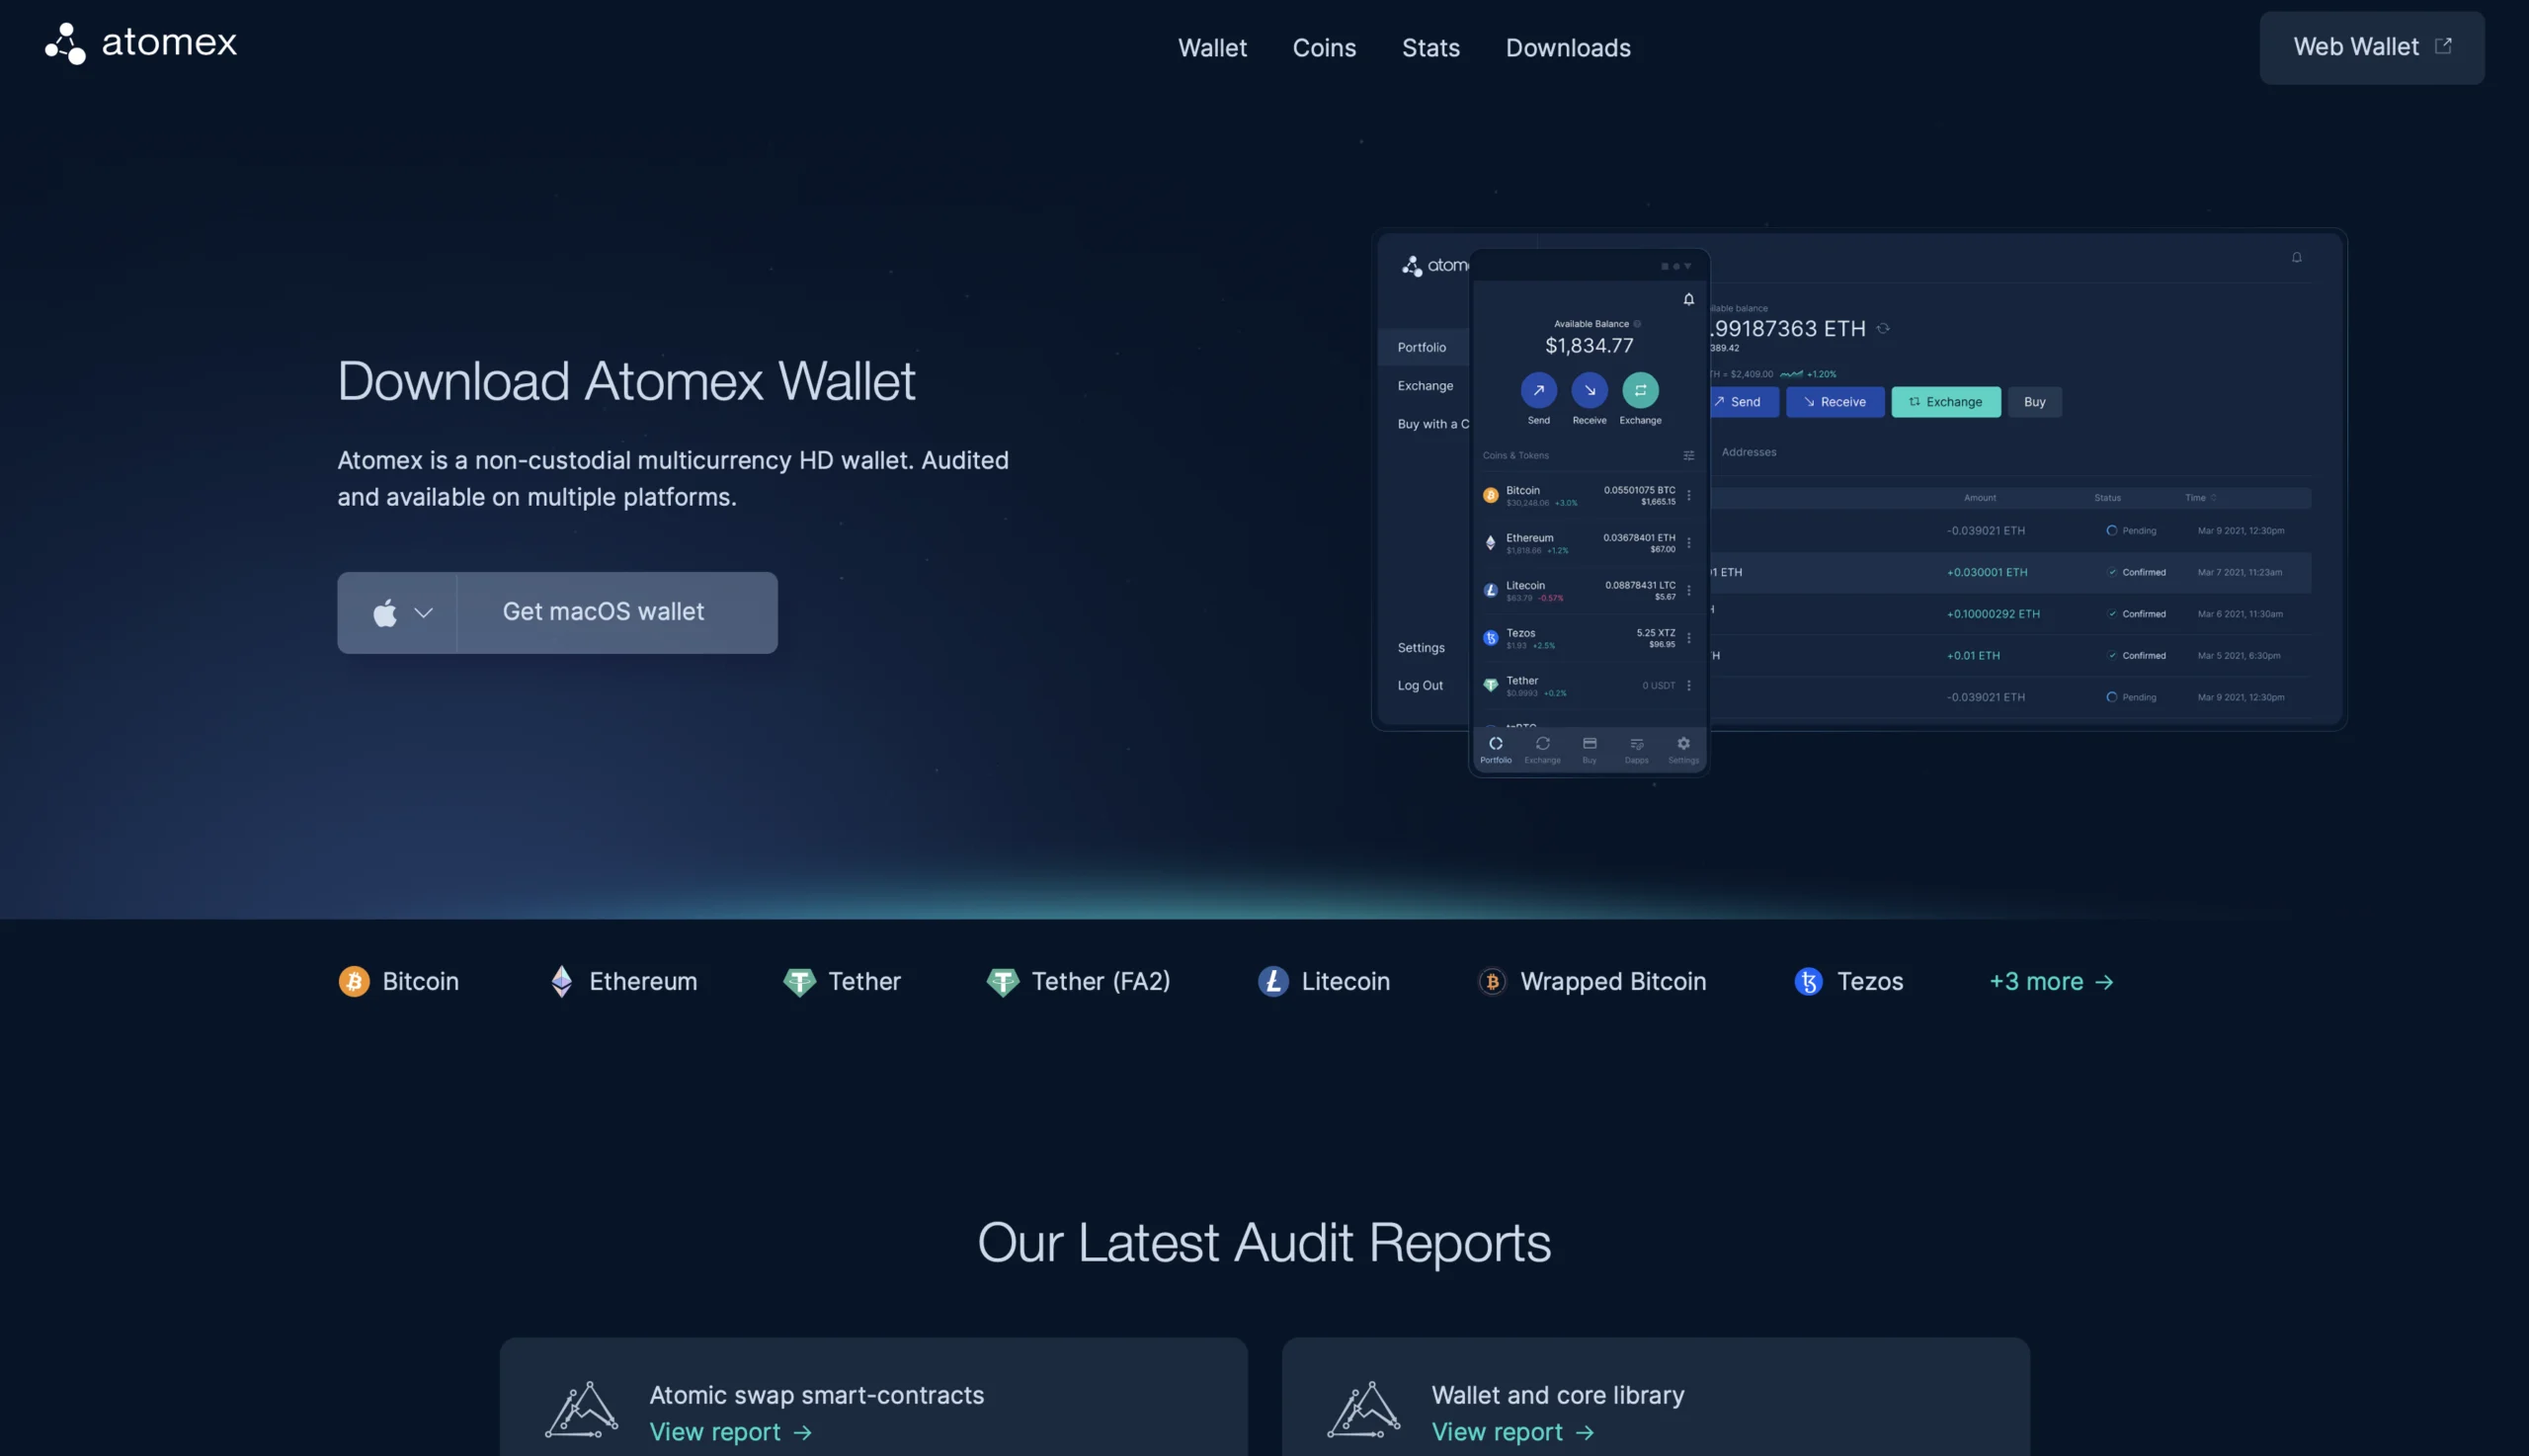Click the external-link icon on Web Wallet
2529x1456 pixels.
tap(2443, 46)
